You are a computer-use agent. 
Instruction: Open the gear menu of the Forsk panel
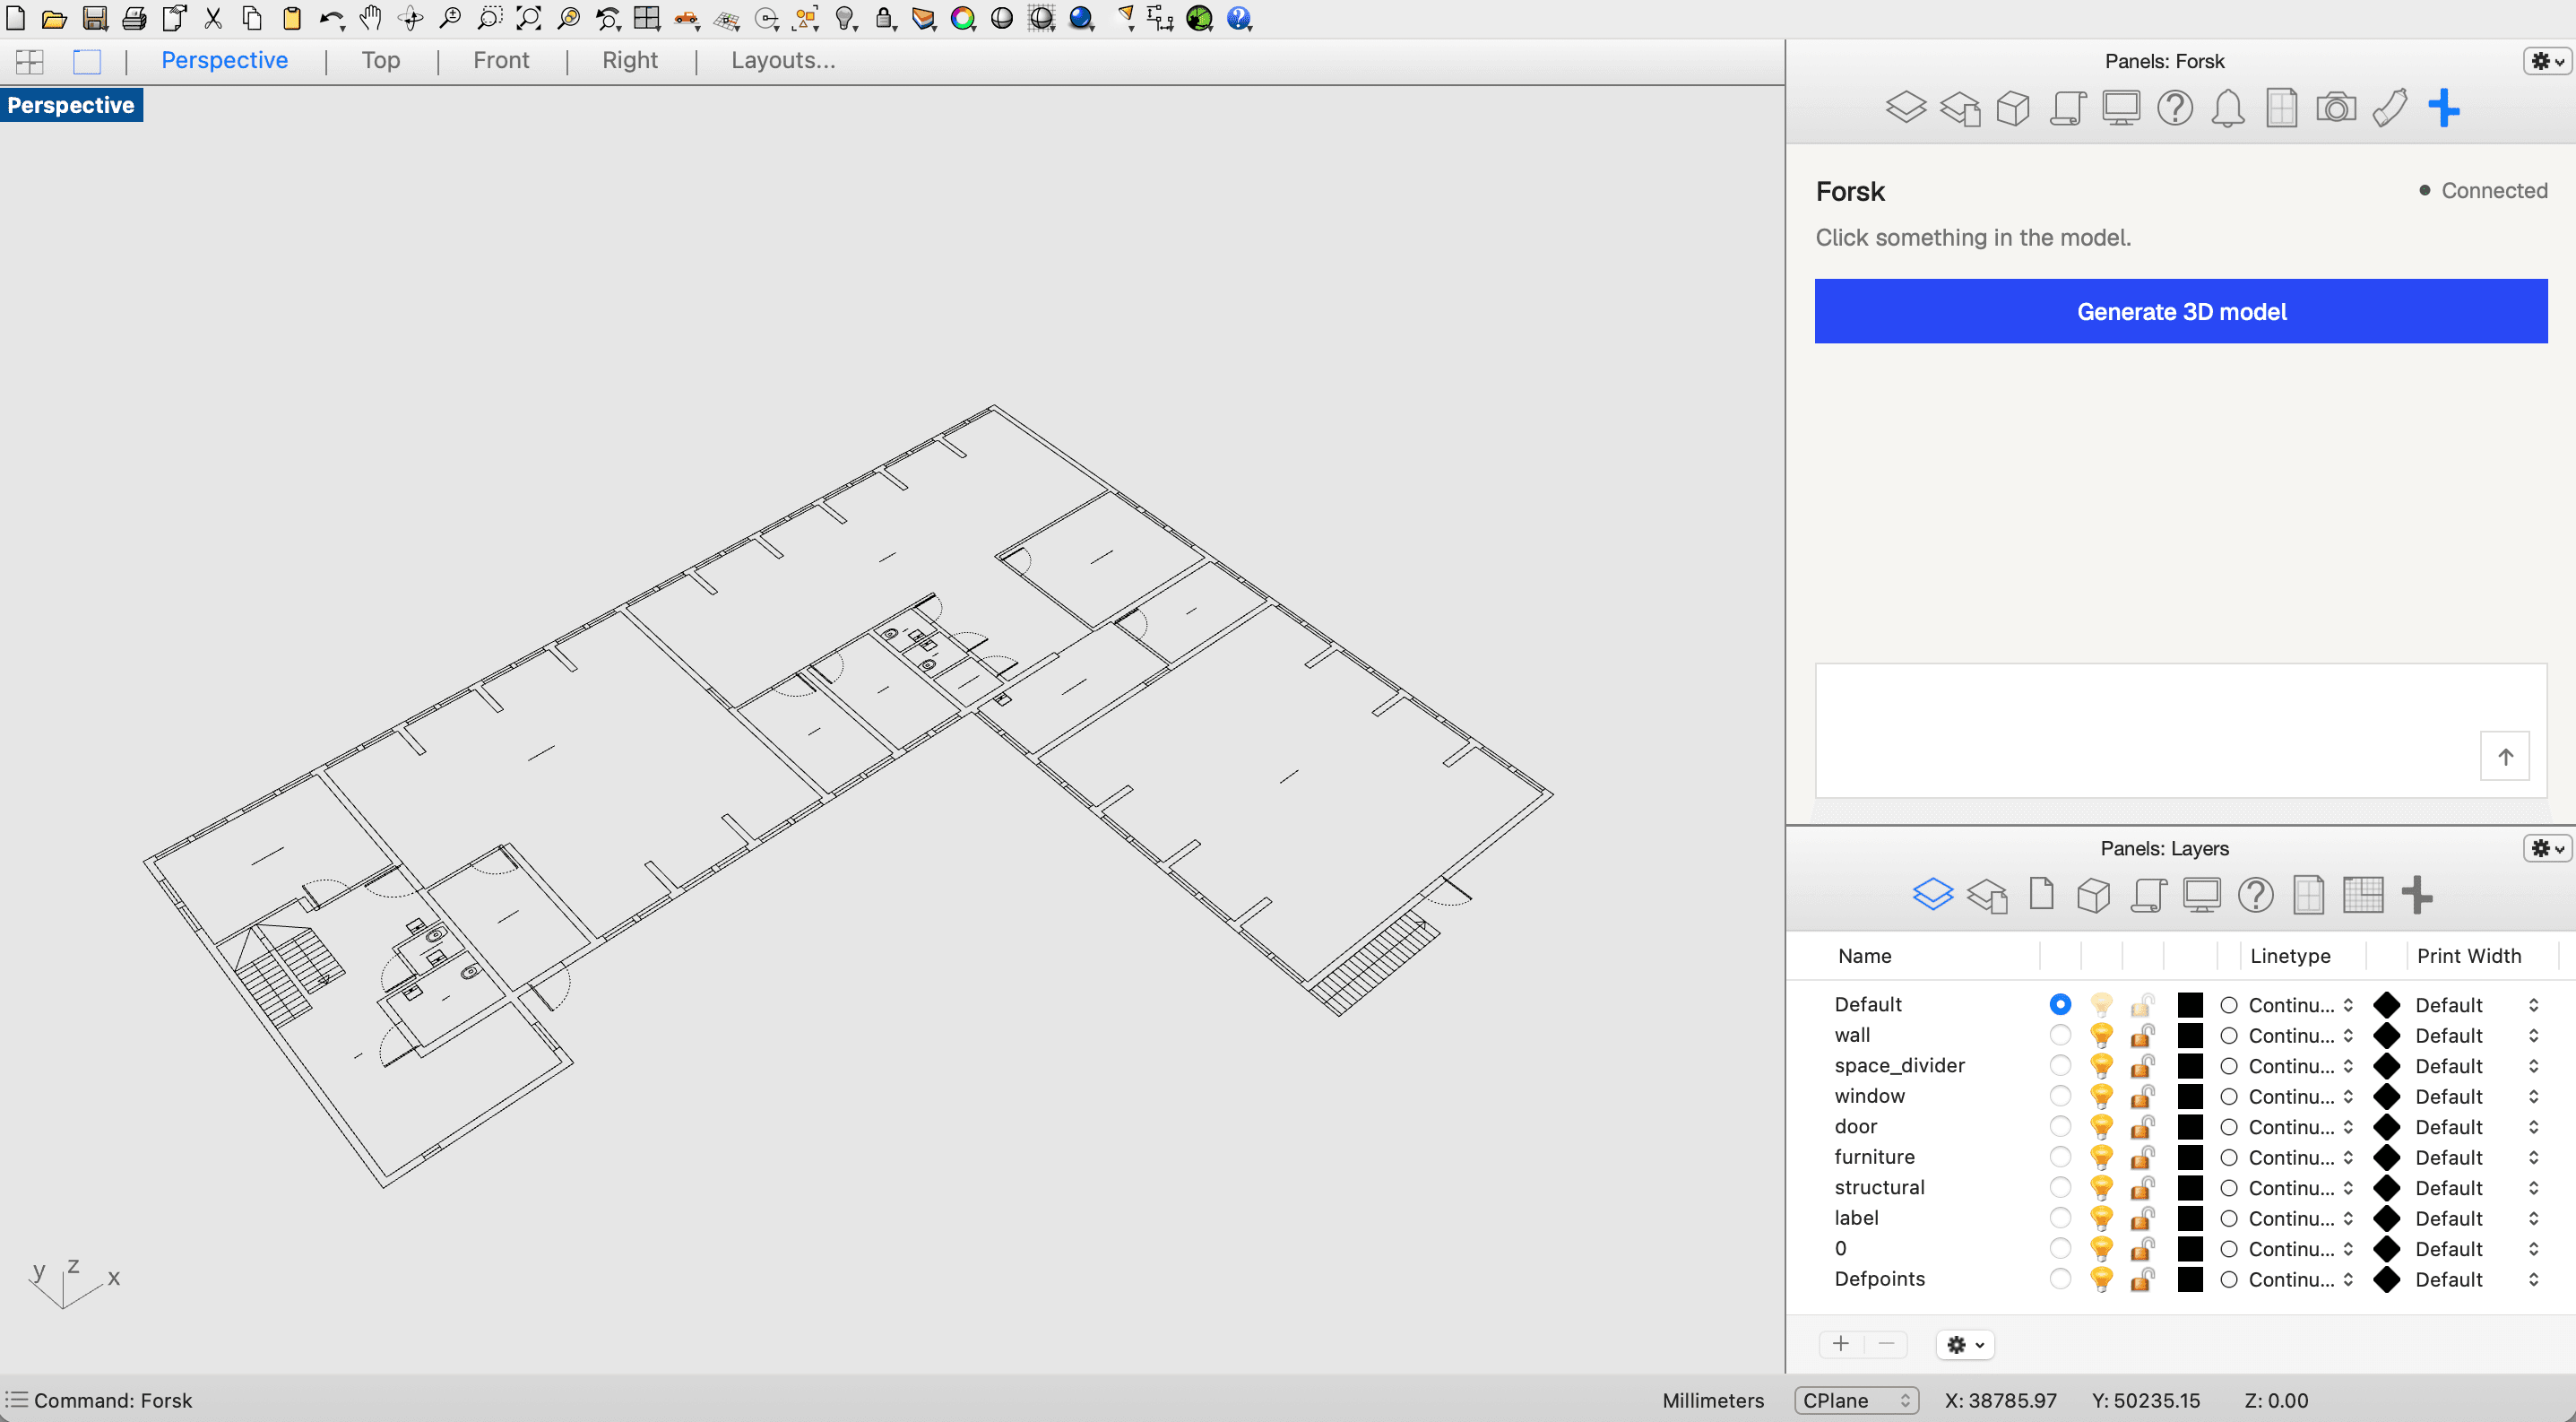(x=2546, y=61)
